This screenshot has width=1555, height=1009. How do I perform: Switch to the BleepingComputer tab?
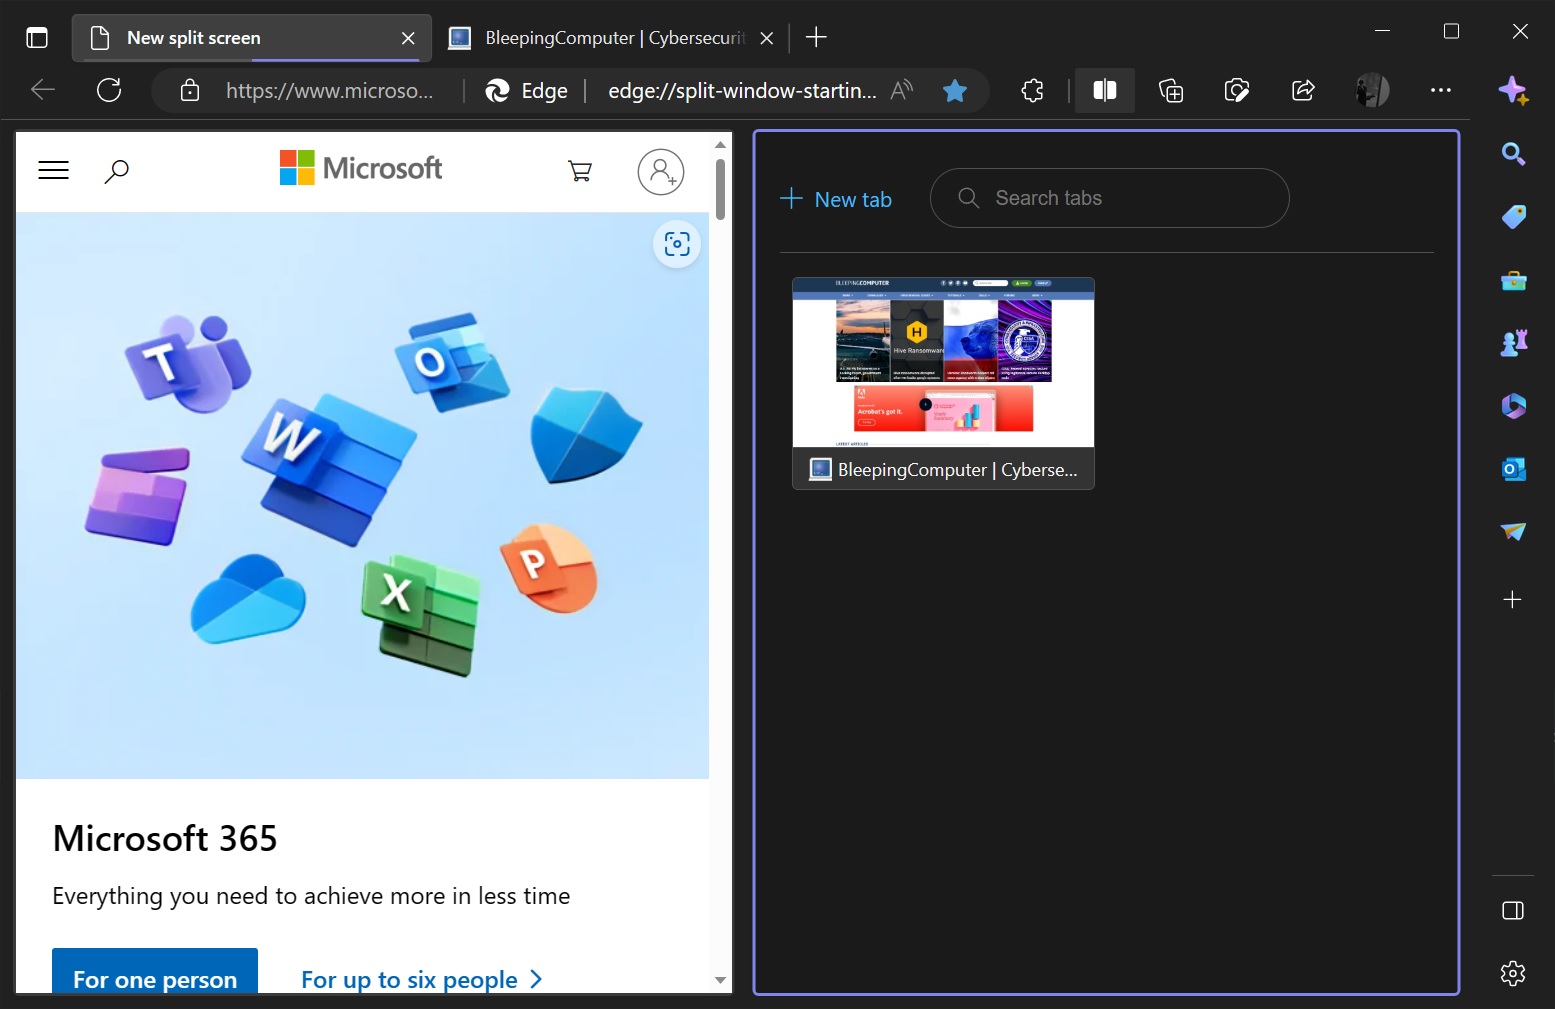point(600,37)
